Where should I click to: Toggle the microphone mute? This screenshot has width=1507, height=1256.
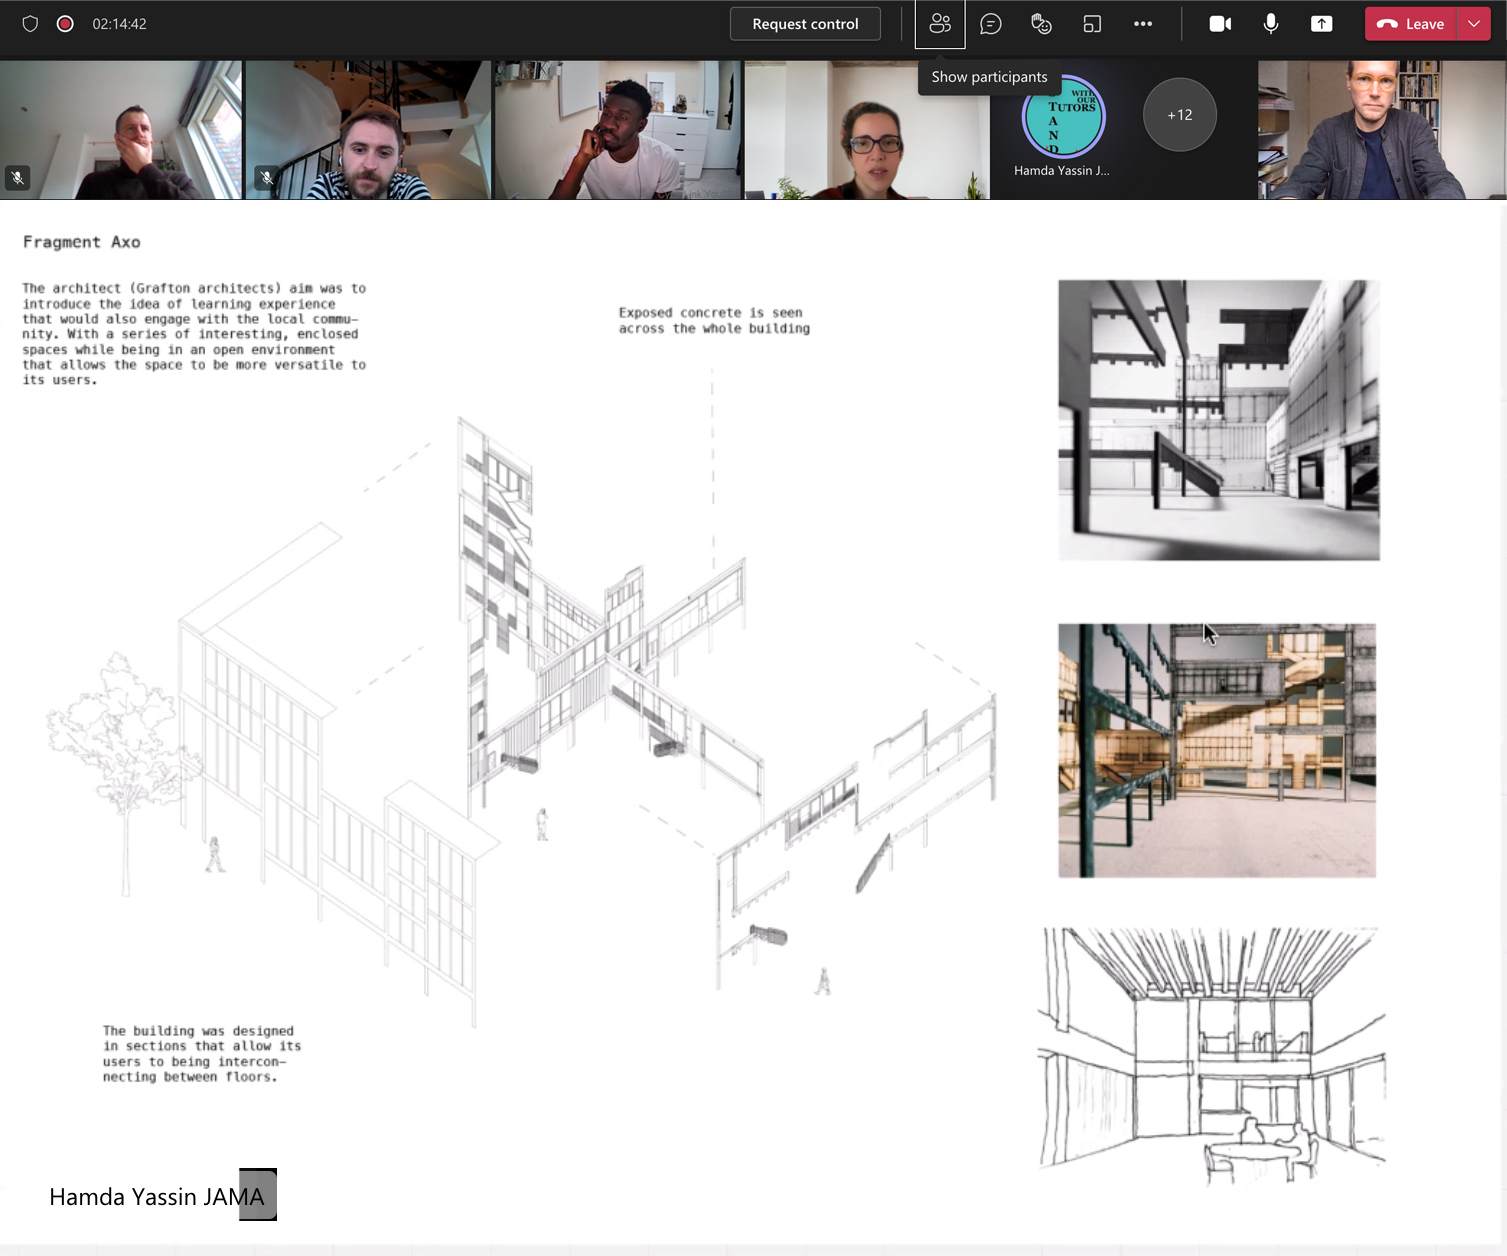[1271, 24]
